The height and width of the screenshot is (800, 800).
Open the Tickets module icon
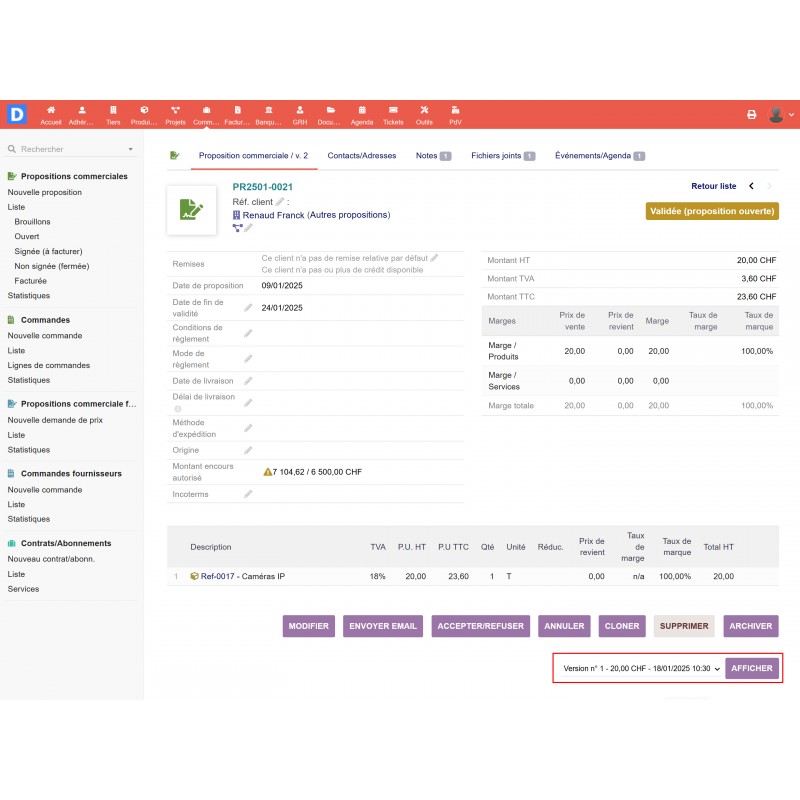coord(392,110)
